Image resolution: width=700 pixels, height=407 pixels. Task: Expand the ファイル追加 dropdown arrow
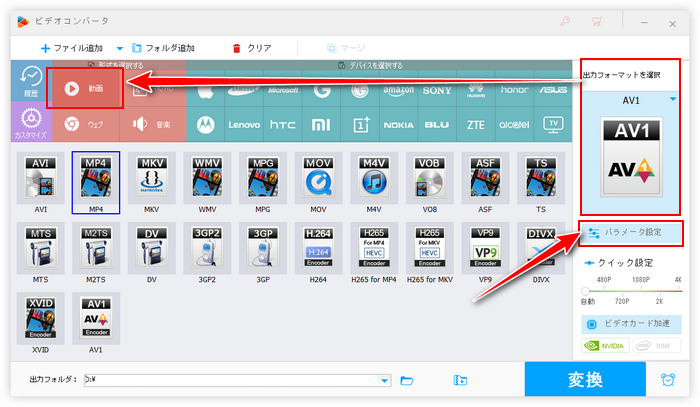coord(120,48)
